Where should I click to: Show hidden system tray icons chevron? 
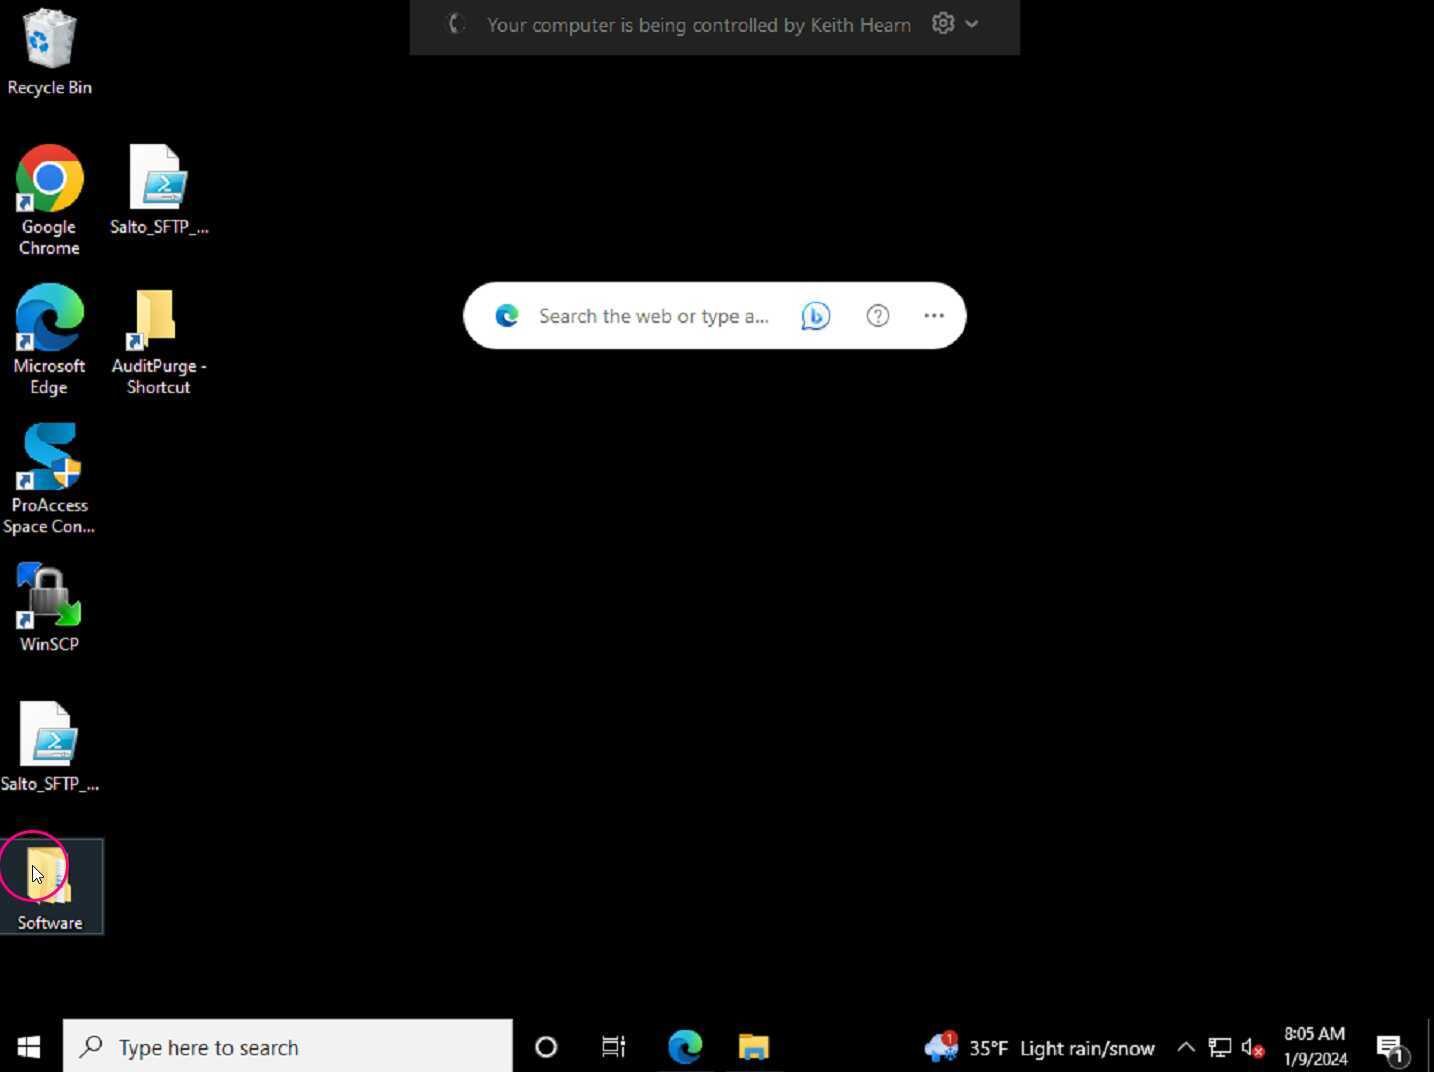1185,1047
